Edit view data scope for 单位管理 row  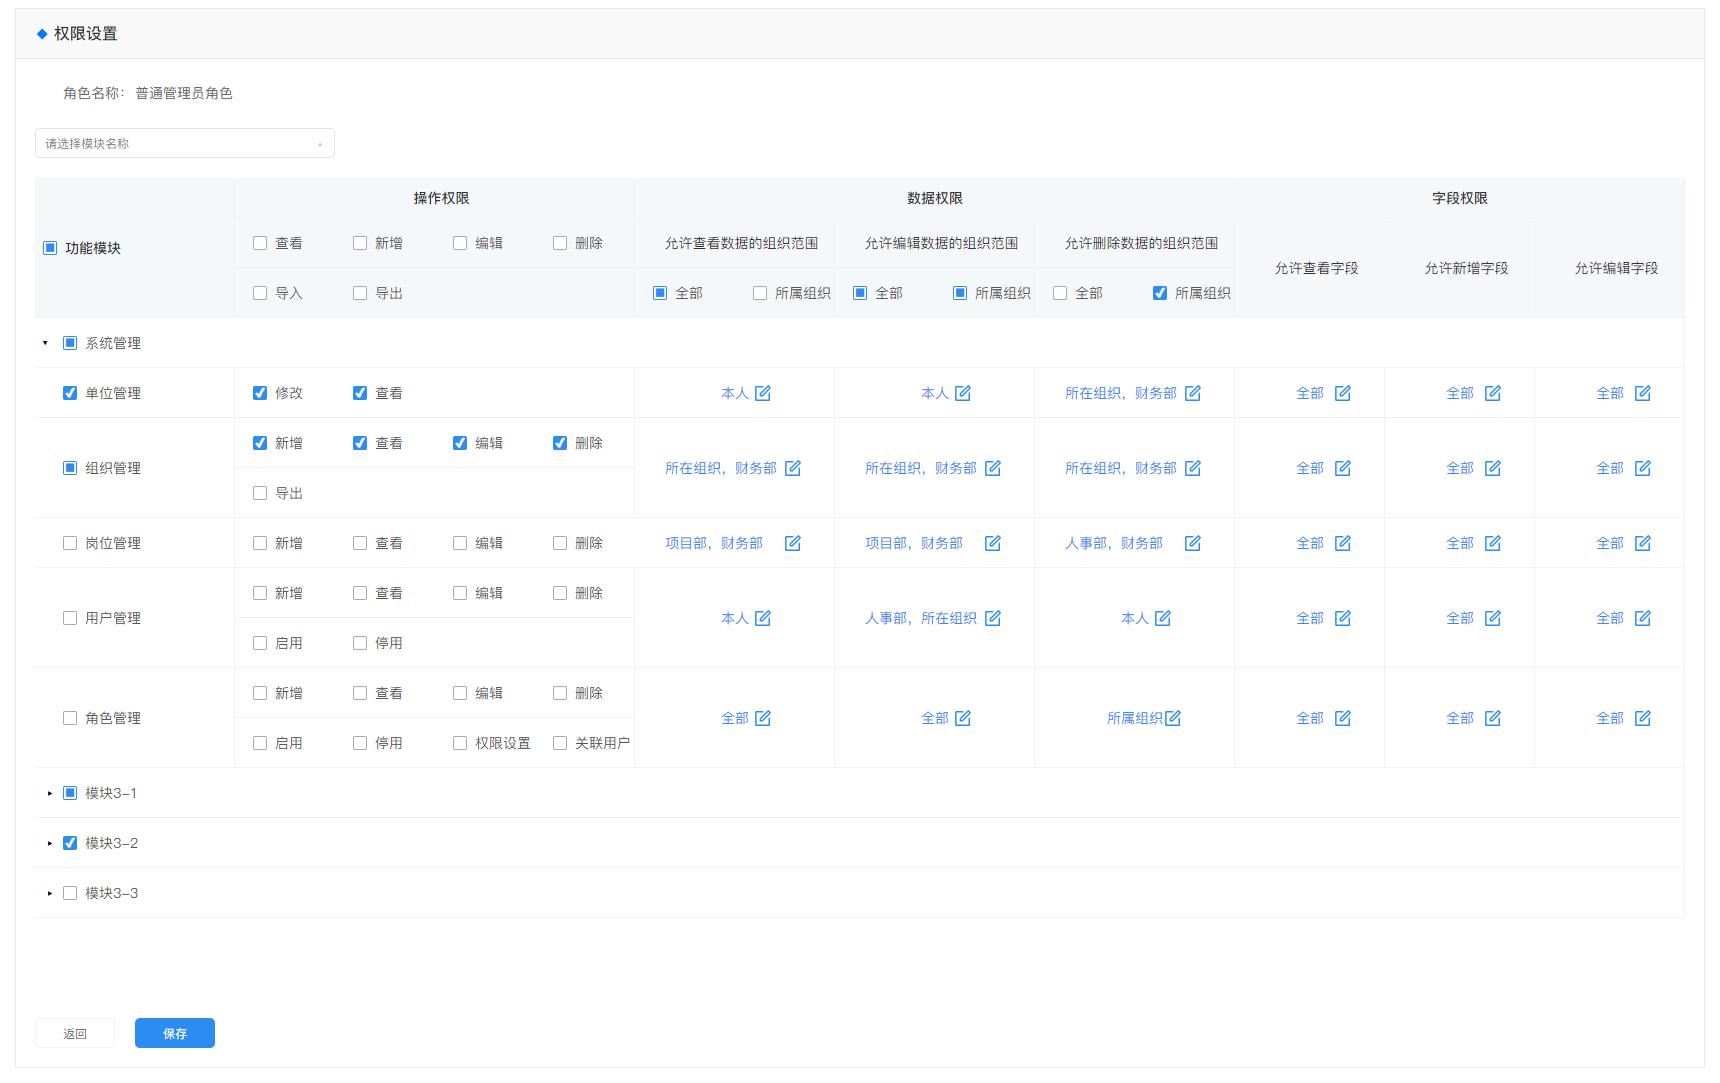coord(763,393)
